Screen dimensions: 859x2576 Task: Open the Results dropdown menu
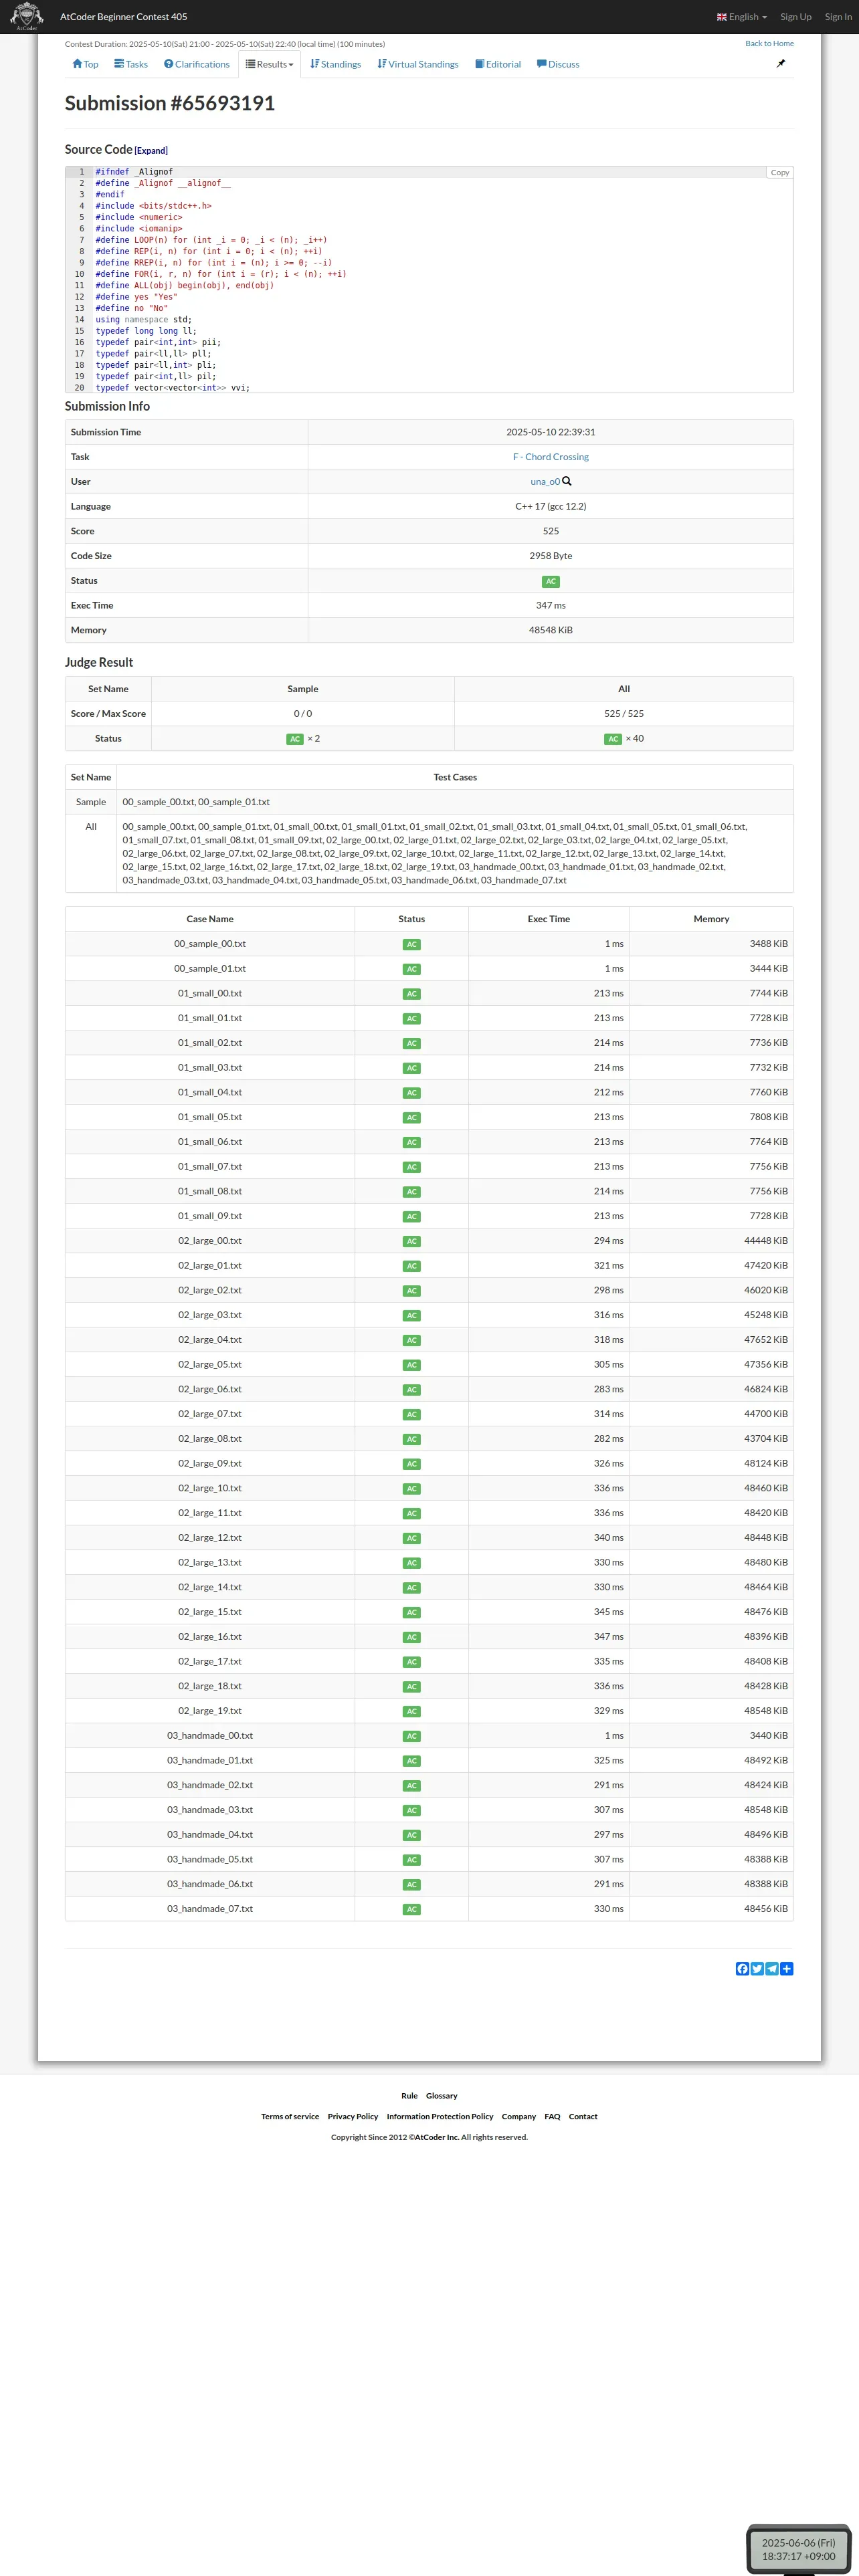(270, 64)
